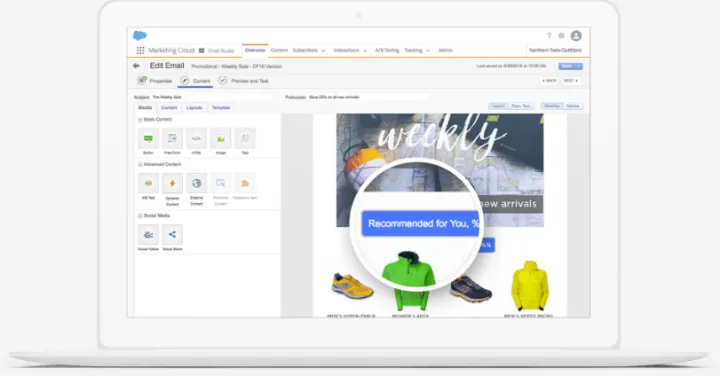
Task: Open the Admin tab
Action: [445, 51]
